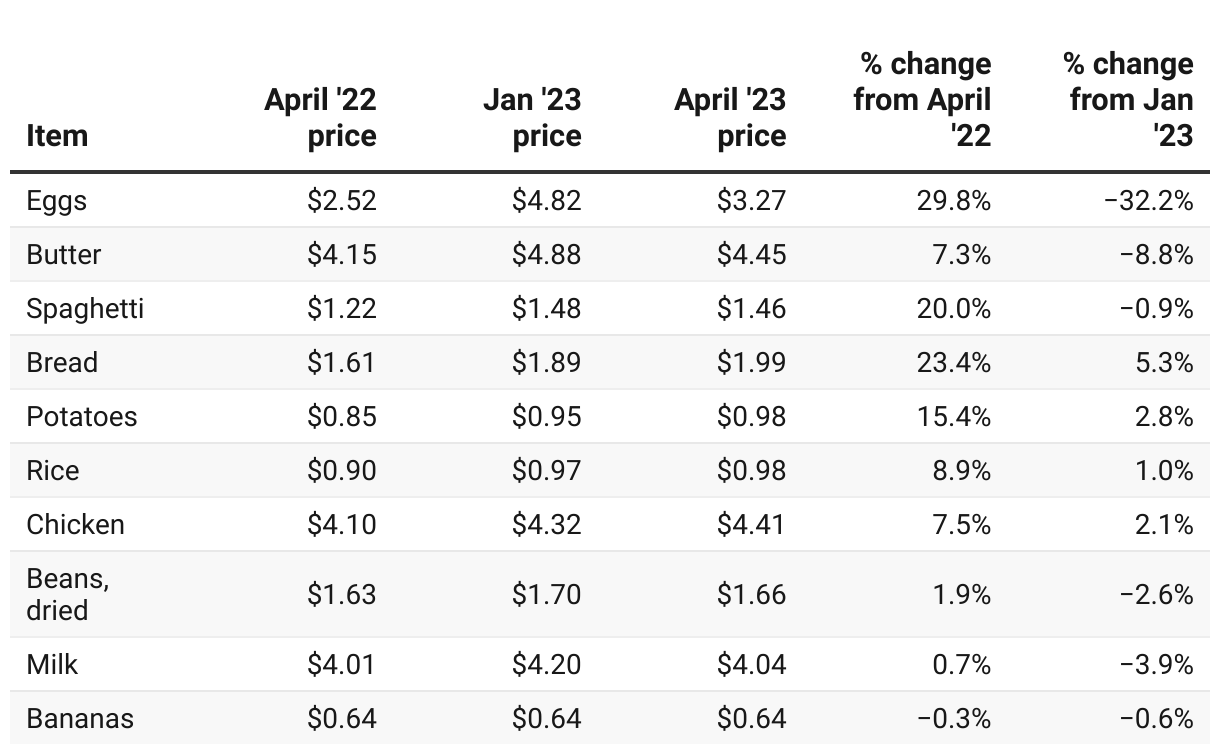Click the Item column header
This screenshot has width=1220, height=754.
coord(57,136)
